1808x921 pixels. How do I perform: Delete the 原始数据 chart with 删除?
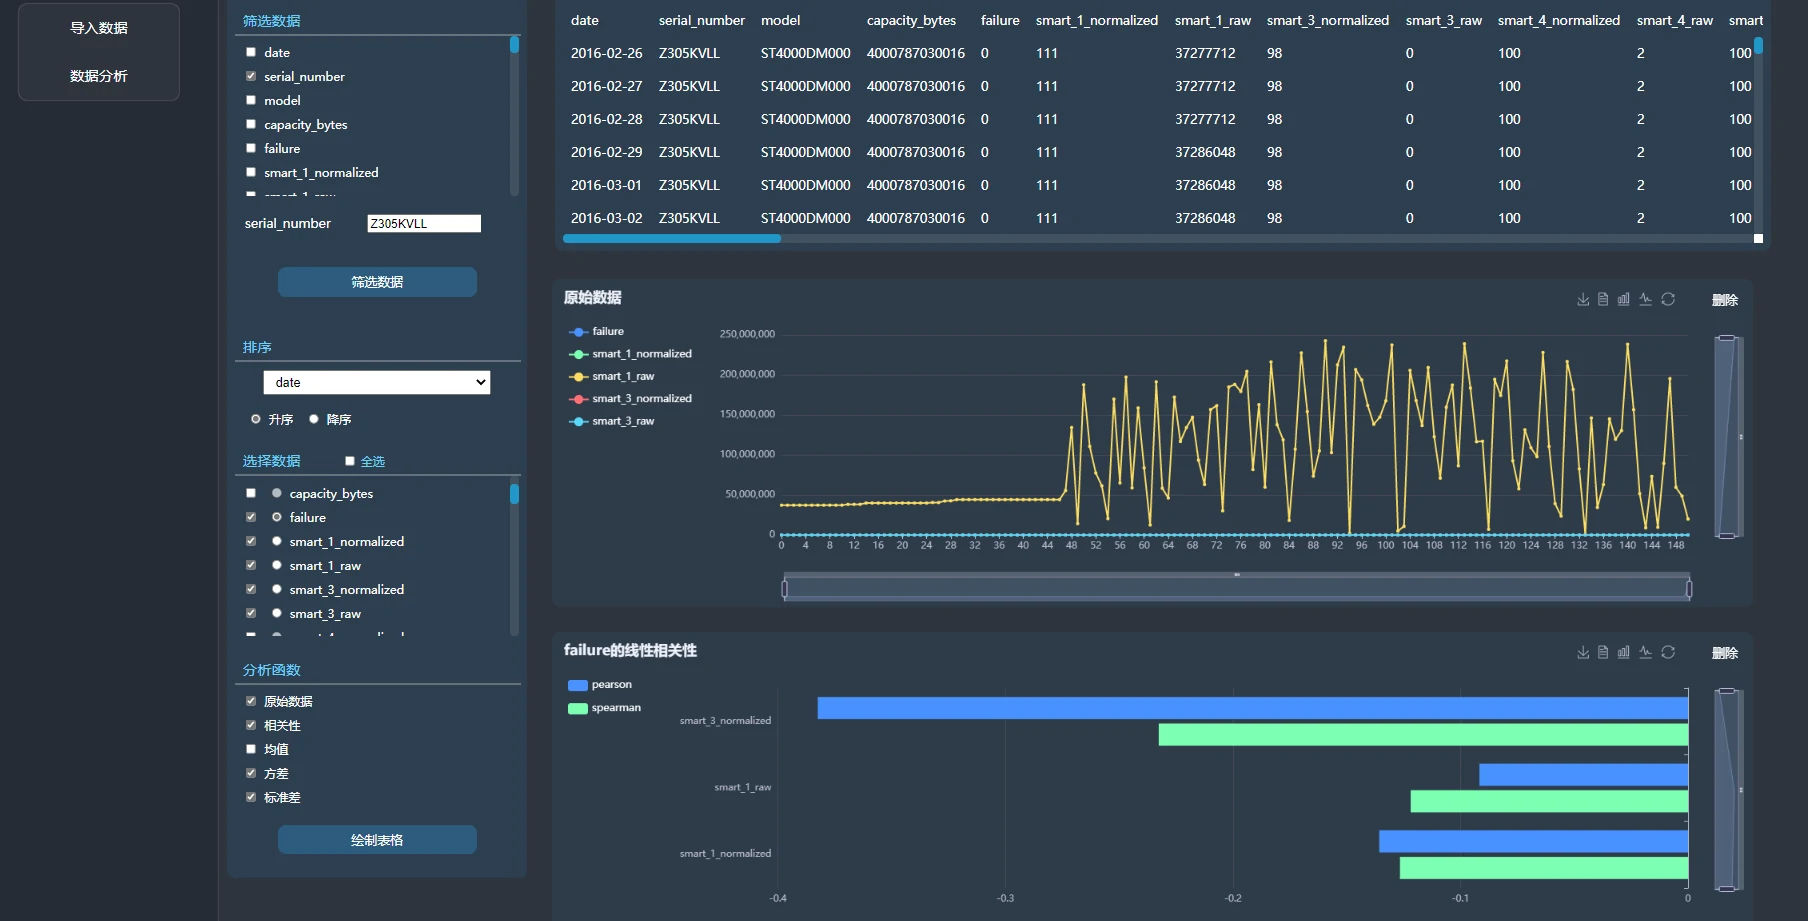point(1725,300)
